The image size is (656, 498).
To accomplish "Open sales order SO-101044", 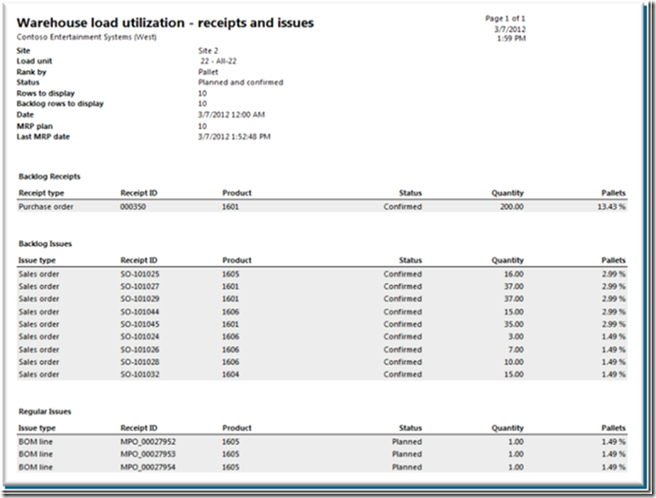I will click(x=140, y=312).
